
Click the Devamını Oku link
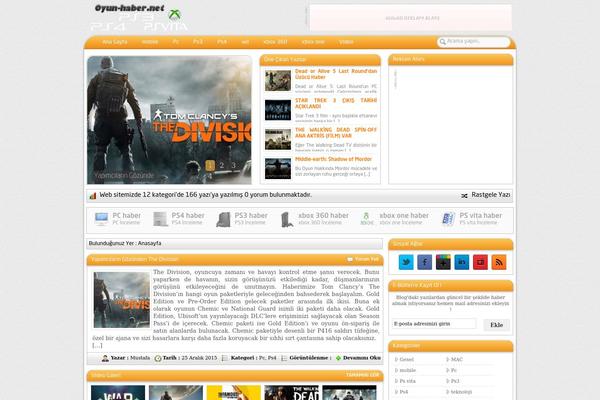coord(362,358)
